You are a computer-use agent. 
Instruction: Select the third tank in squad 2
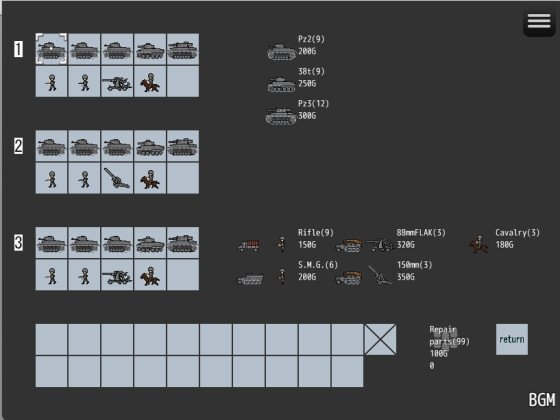(x=117, y=146)
